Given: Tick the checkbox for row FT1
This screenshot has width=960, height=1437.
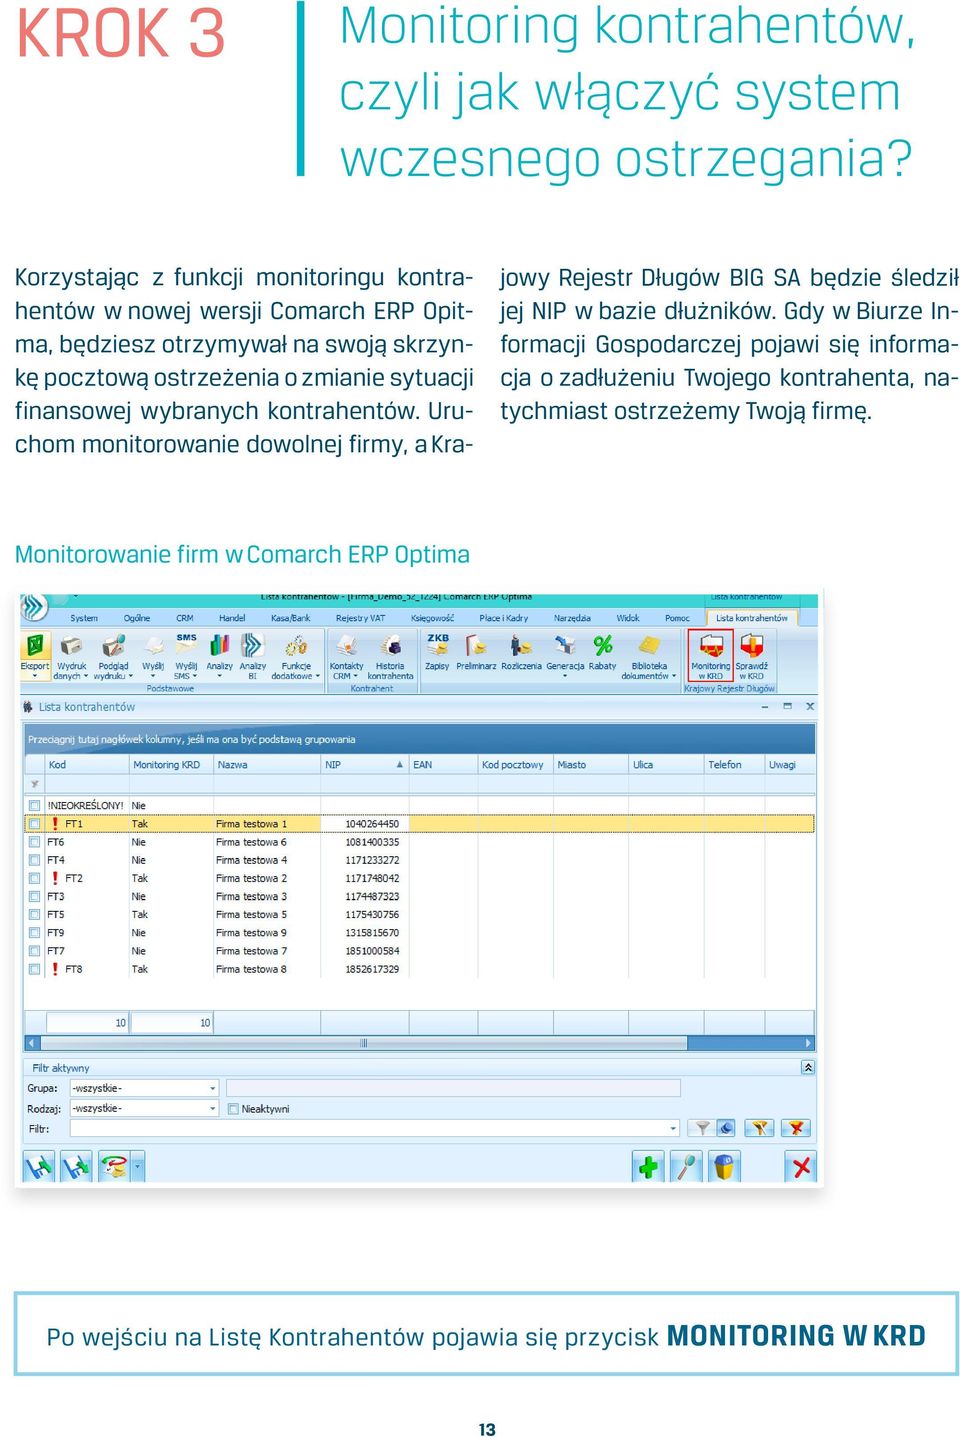Looking at the screenshot, I should pos(34,824).
